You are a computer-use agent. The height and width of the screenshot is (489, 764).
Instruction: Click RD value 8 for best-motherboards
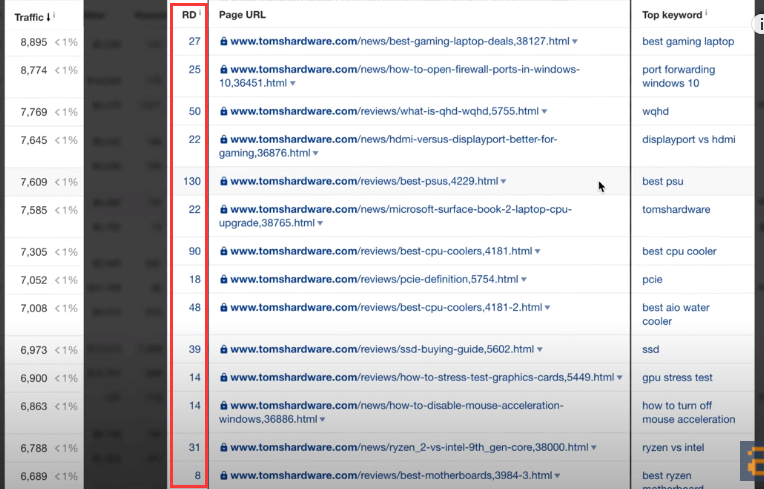point(197,475)
